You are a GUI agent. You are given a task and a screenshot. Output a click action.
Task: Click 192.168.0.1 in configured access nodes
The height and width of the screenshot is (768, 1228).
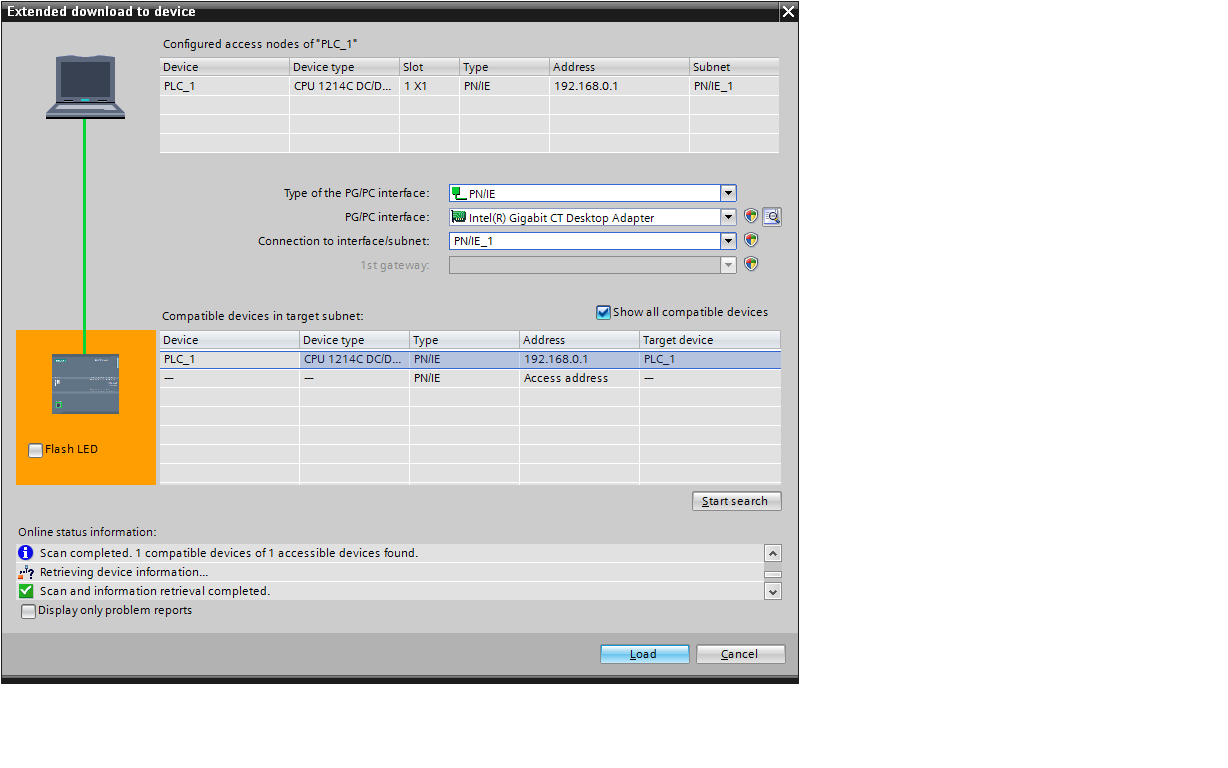point(586,86)
